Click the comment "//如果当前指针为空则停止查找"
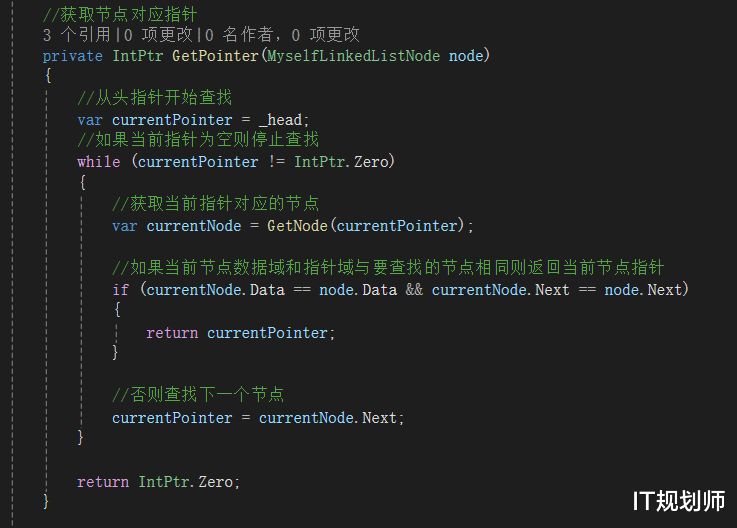Image resolution: width=737 pixels, height=528 pixels. coord(197,141)
